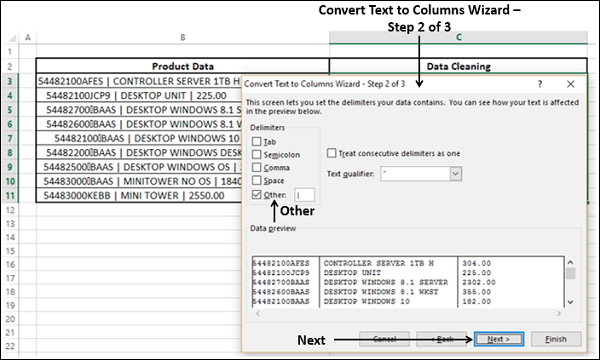This screenshot has height=360, width=600.
Task: Click the Help question mark in wizard title bar
Action: click(540, 84)
